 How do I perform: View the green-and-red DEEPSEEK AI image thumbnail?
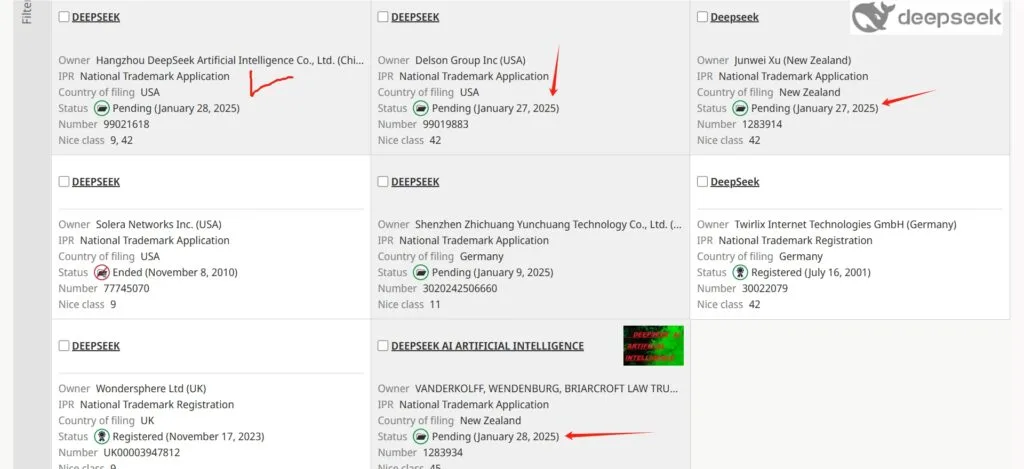[x=653, y=346]
